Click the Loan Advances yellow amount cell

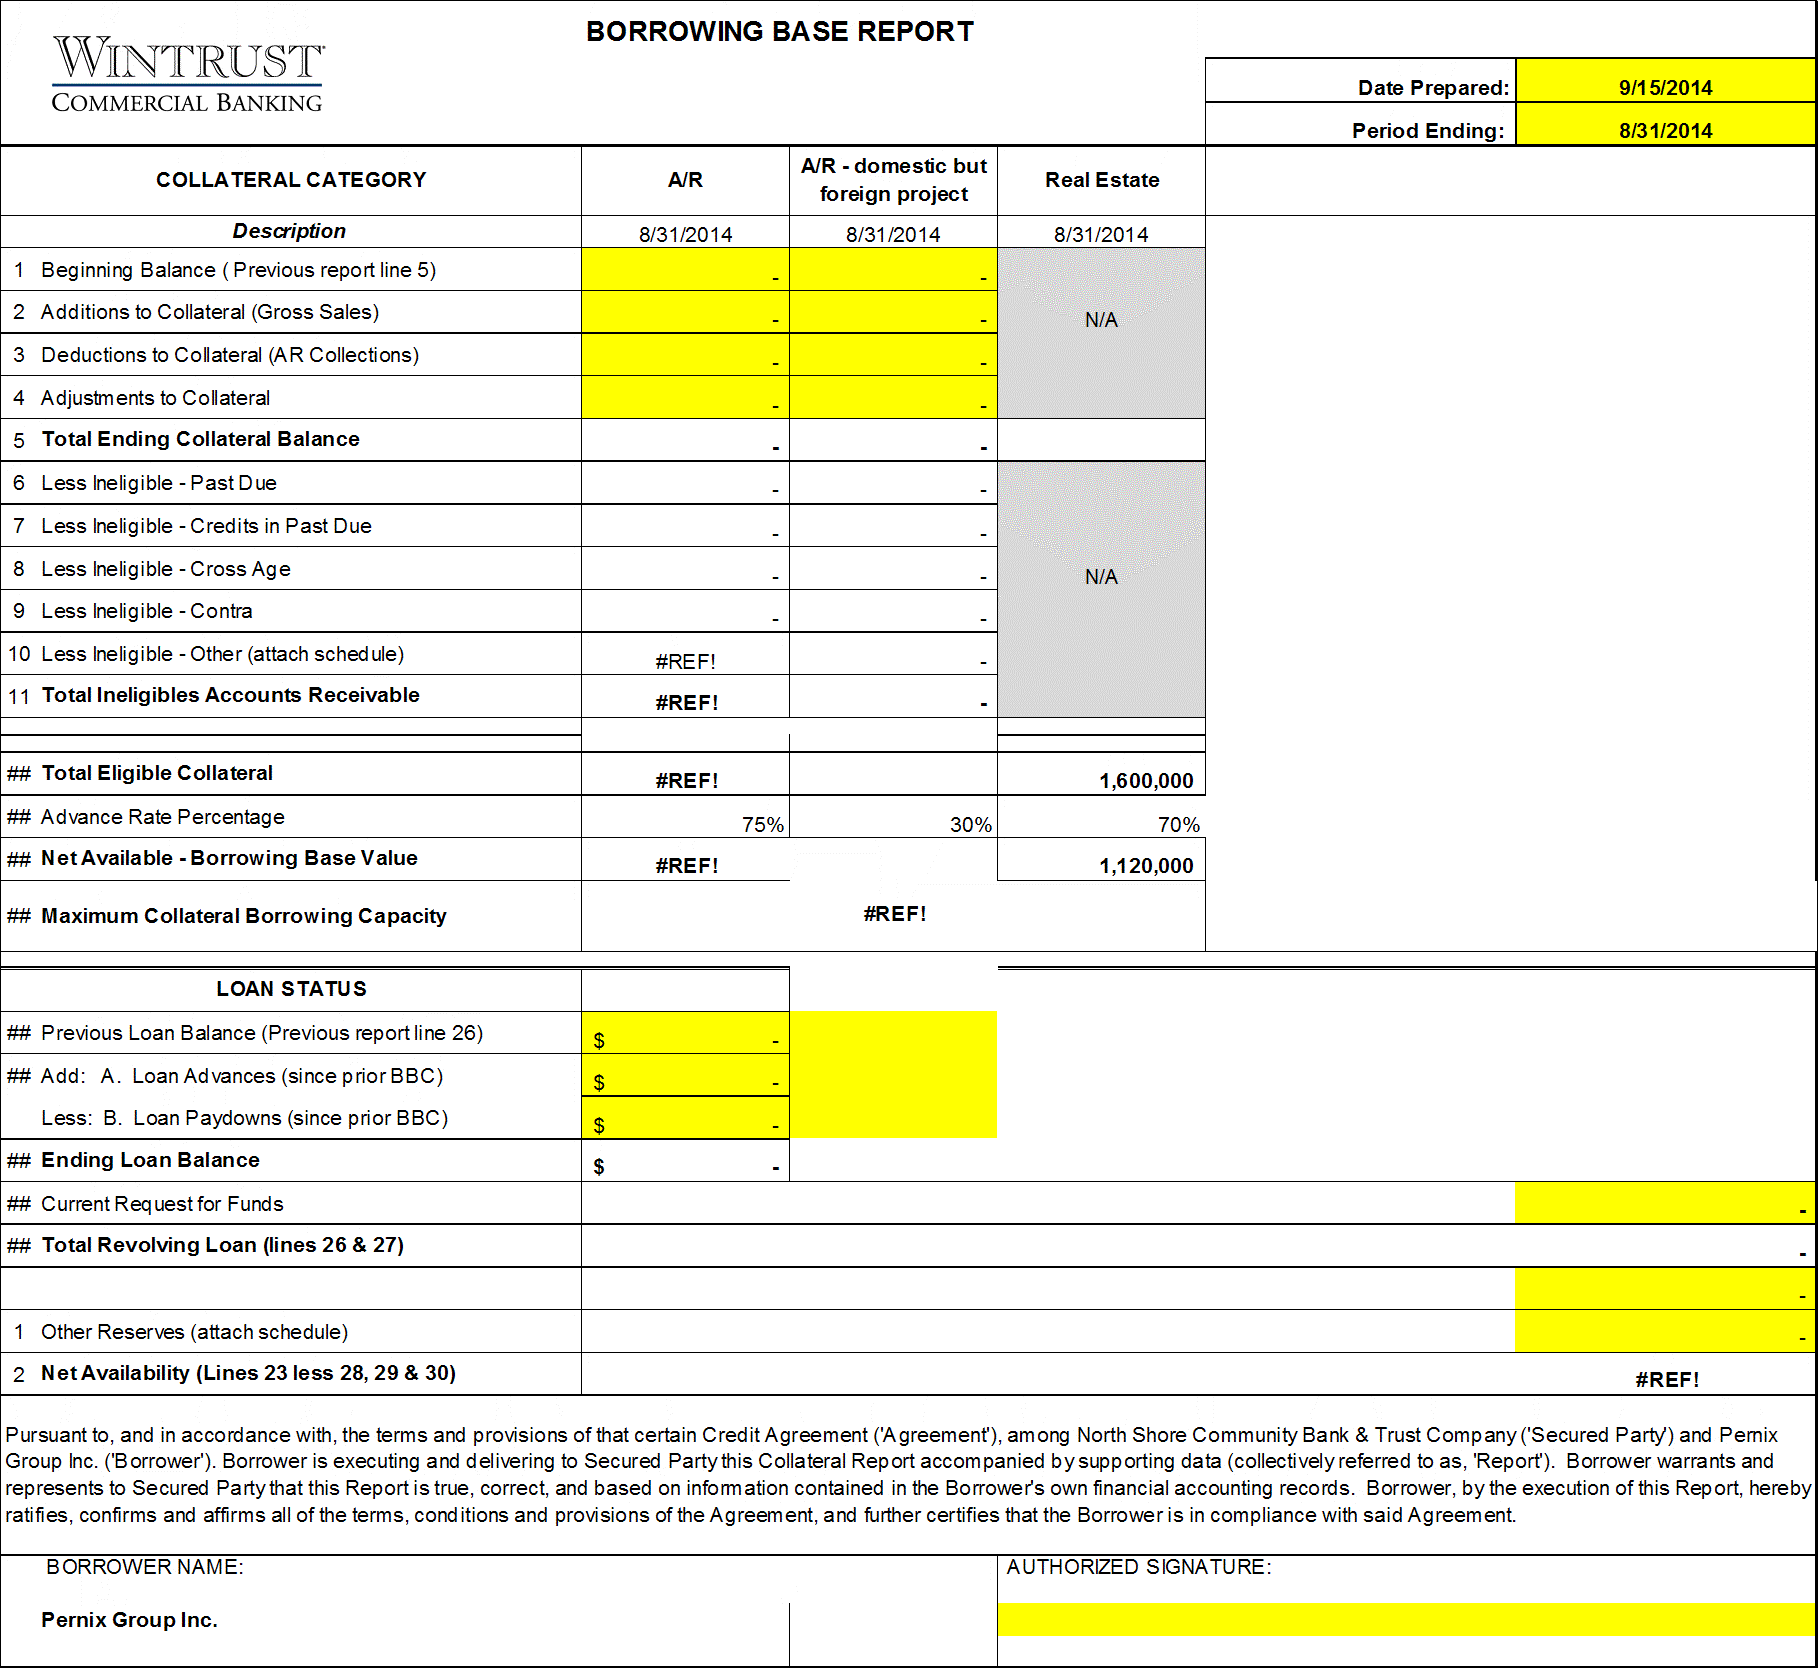pos(685,1075)
